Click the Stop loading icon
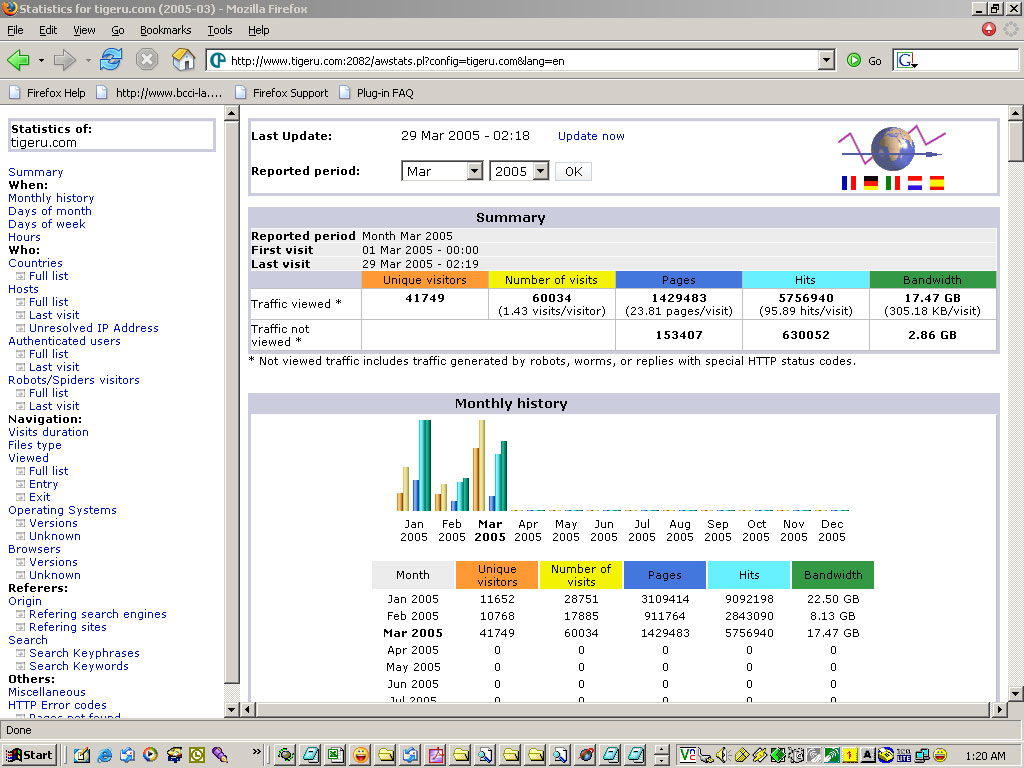1024x768 pixels. [147, 60]
